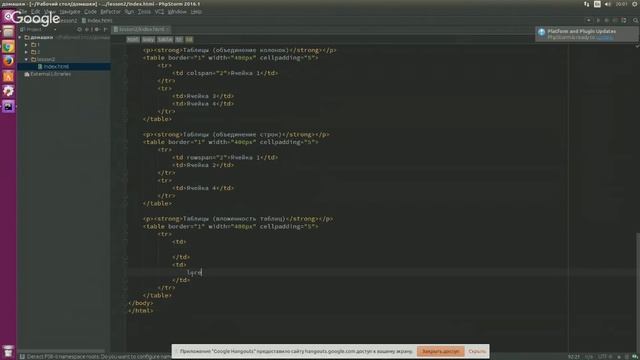Image resolution: width=640 pixels, height=360 pixels.
Task: Click the scroll-from-source icon in Project panel
Action: point(79,29)
